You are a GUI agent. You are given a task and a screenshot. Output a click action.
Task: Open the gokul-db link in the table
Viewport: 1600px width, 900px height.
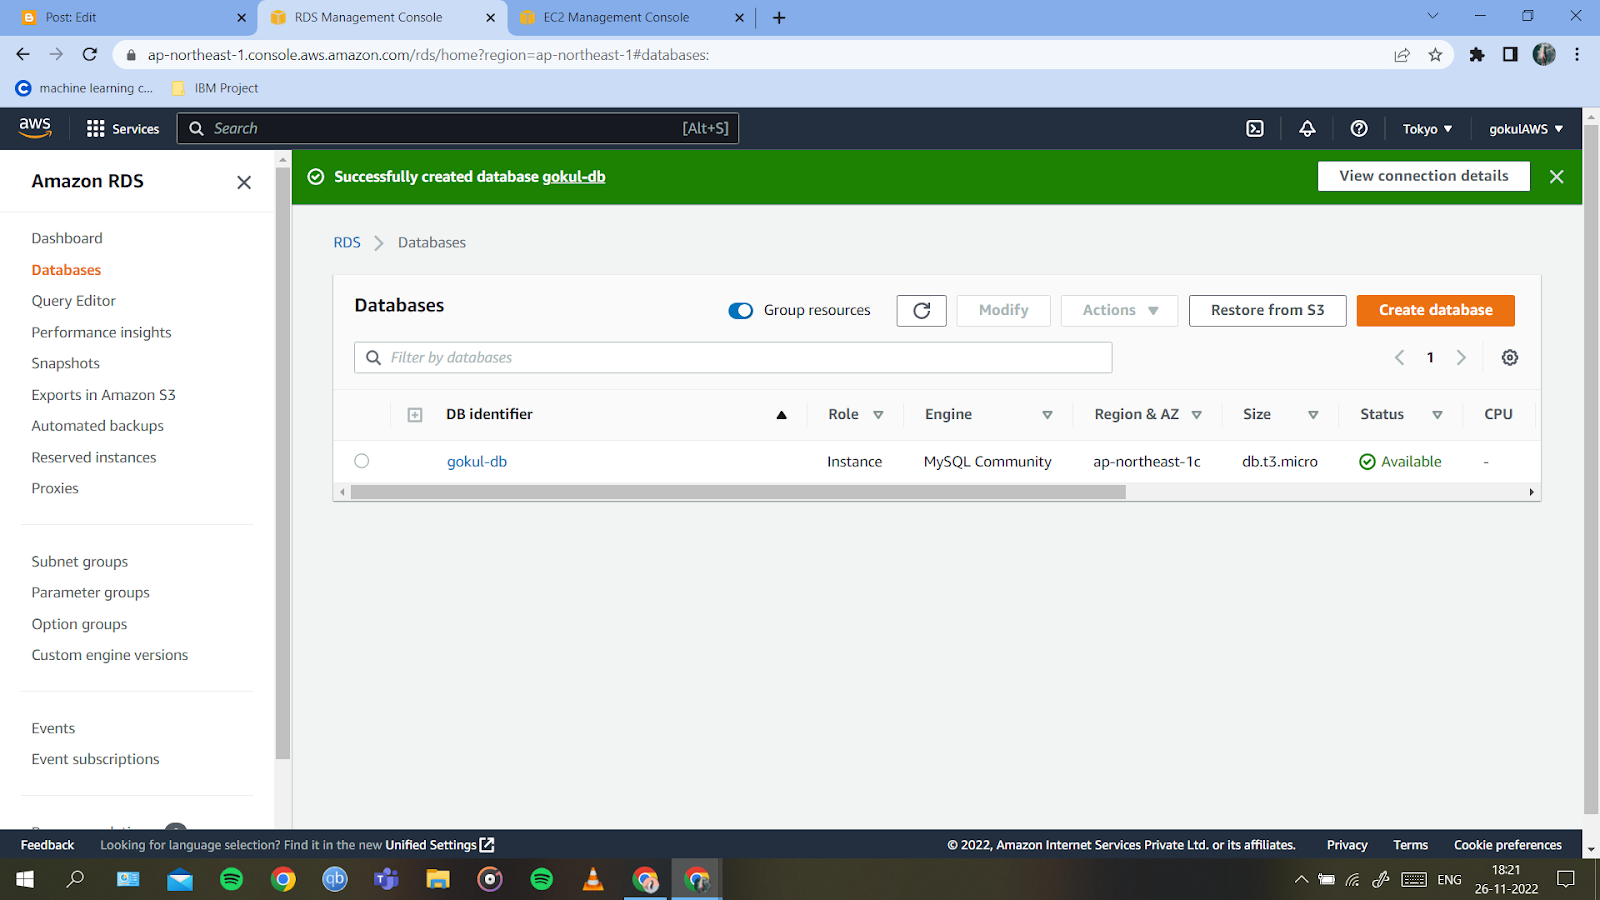(477, 462)
